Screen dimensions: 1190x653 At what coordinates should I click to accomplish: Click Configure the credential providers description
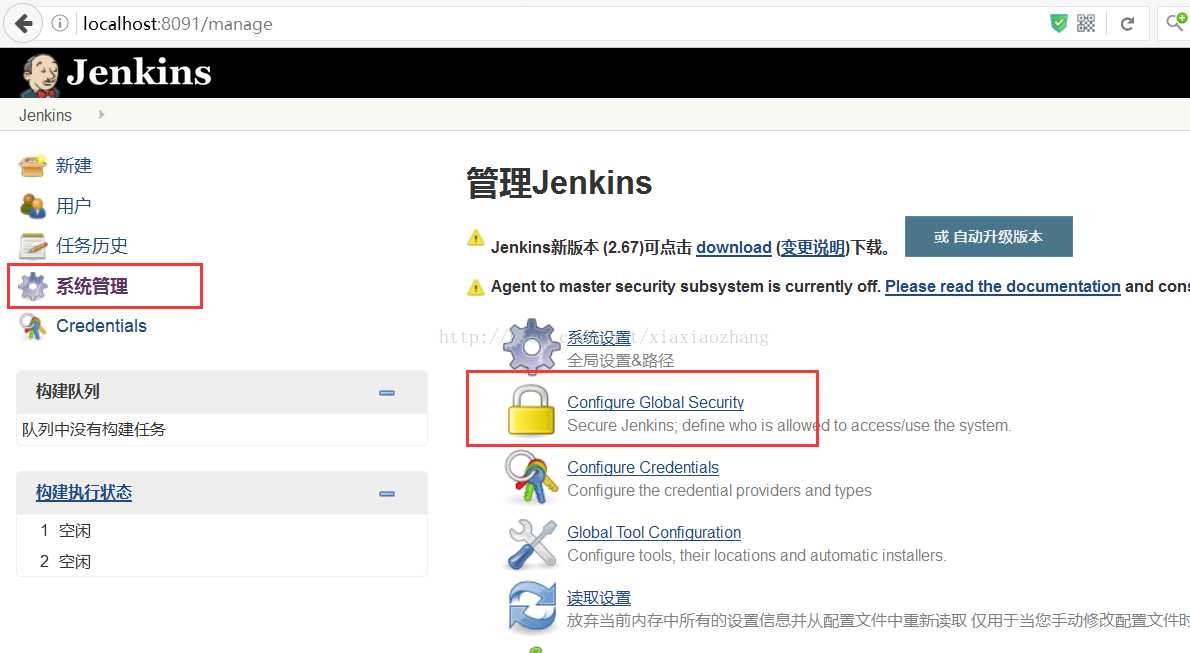tap(719, 491)
